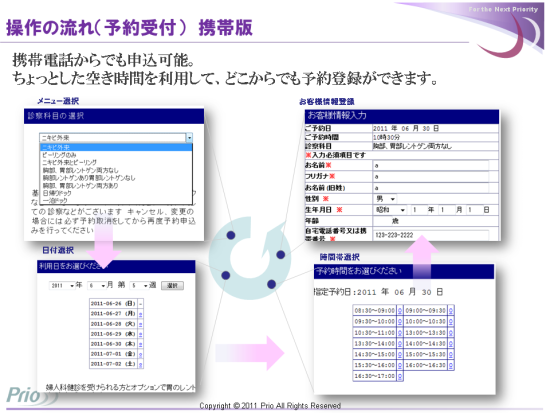Select the link for 2011-06-30 date

coord(141,344)
